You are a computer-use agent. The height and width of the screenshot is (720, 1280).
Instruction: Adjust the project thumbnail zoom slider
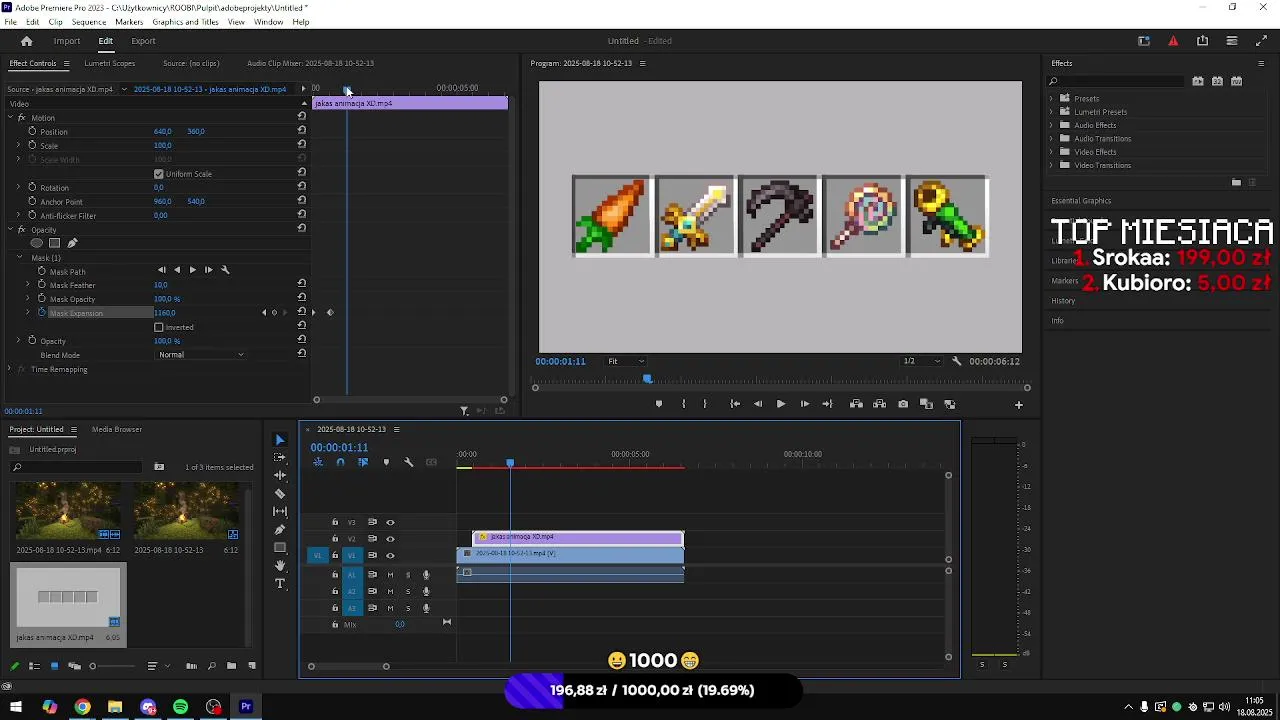coord(93,666)
